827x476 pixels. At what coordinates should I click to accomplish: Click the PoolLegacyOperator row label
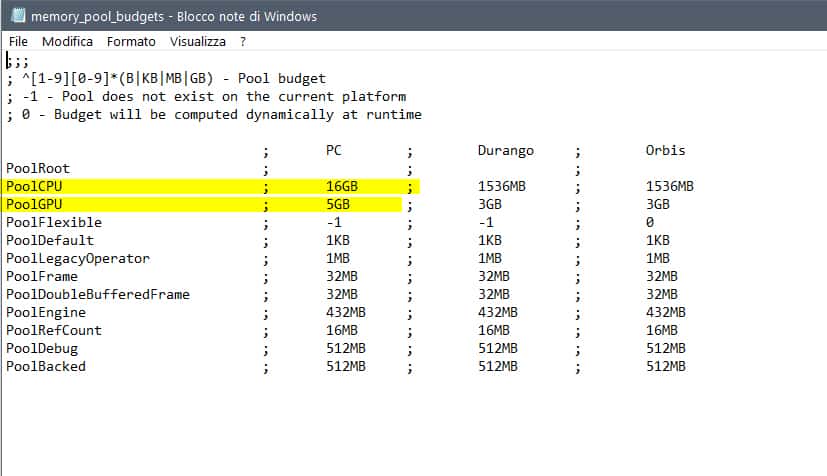coord(77,259)
